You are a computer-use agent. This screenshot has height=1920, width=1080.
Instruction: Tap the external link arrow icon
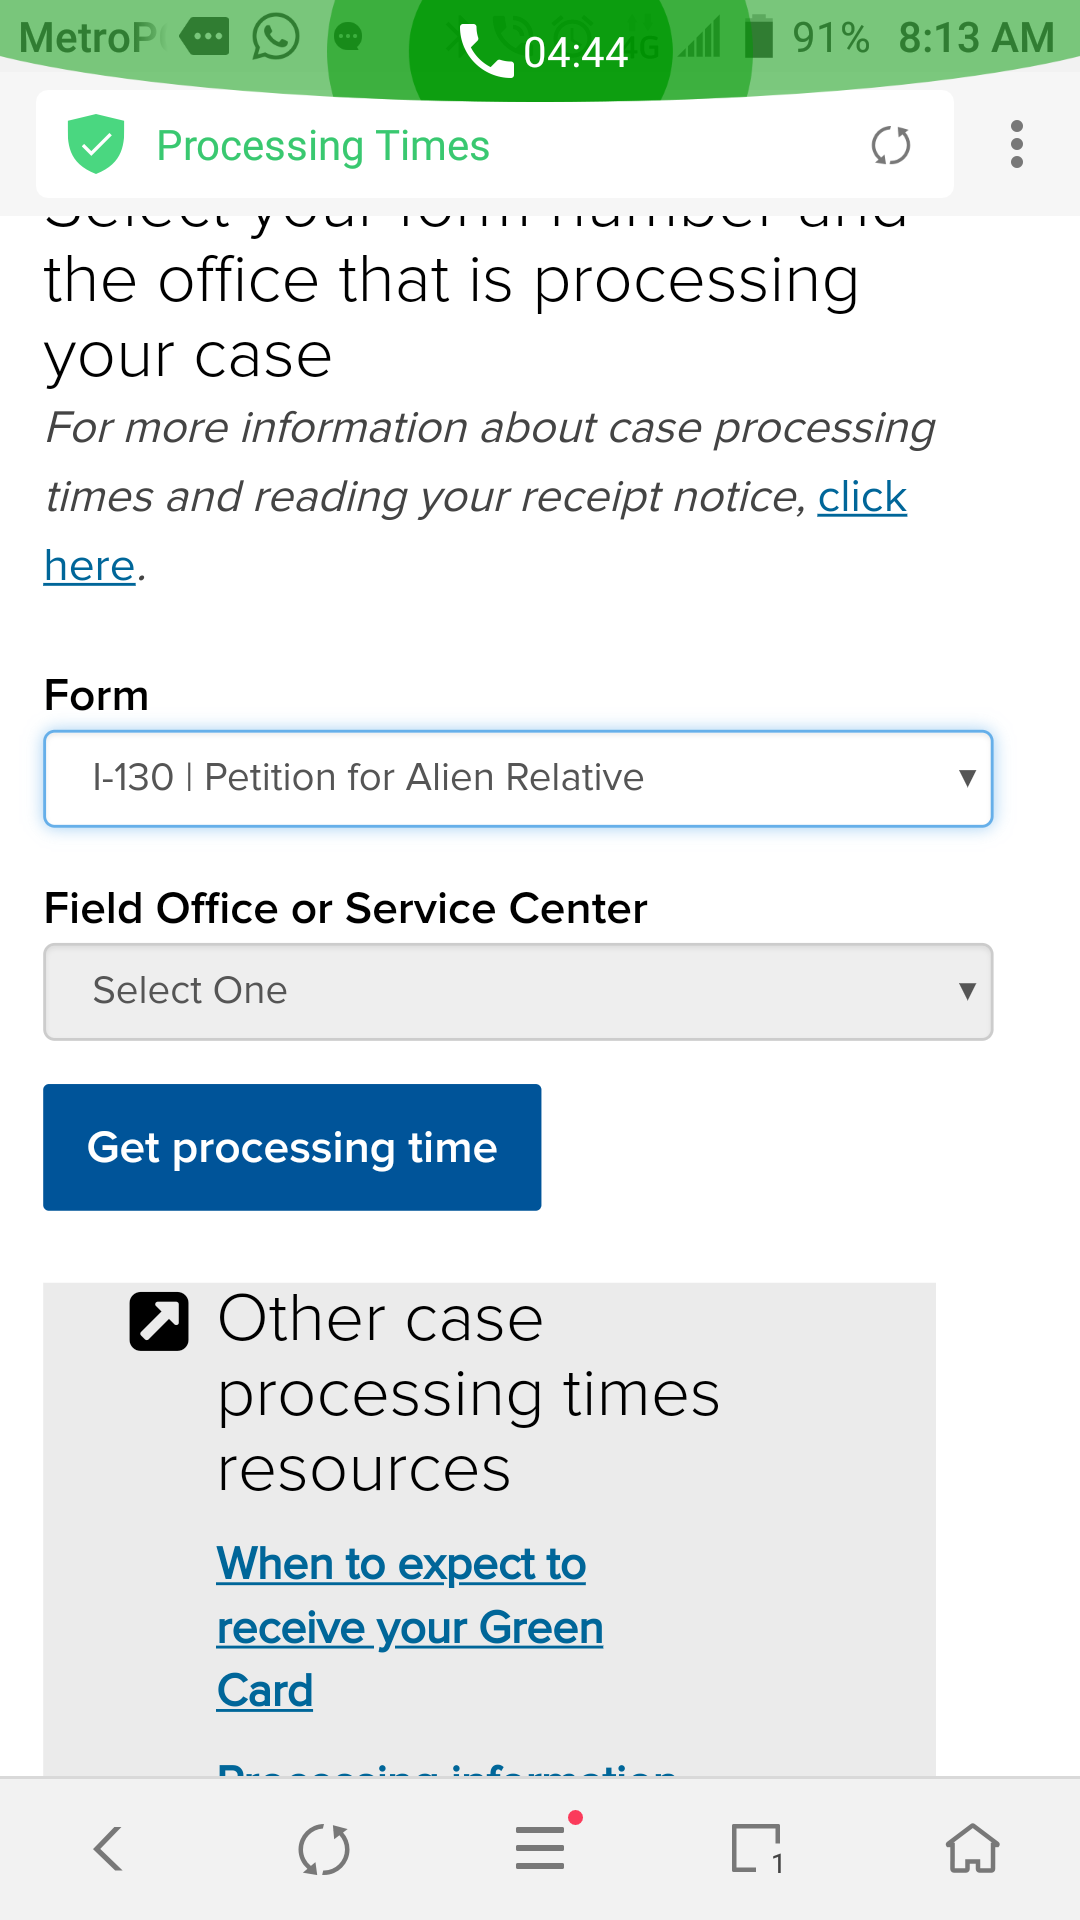point(159,1322)
